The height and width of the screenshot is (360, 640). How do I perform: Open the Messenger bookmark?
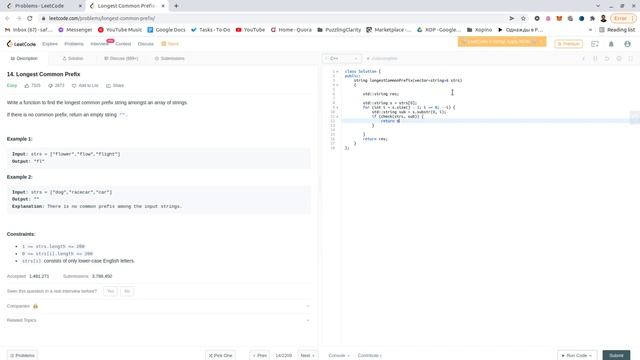(x=75, y=30)
